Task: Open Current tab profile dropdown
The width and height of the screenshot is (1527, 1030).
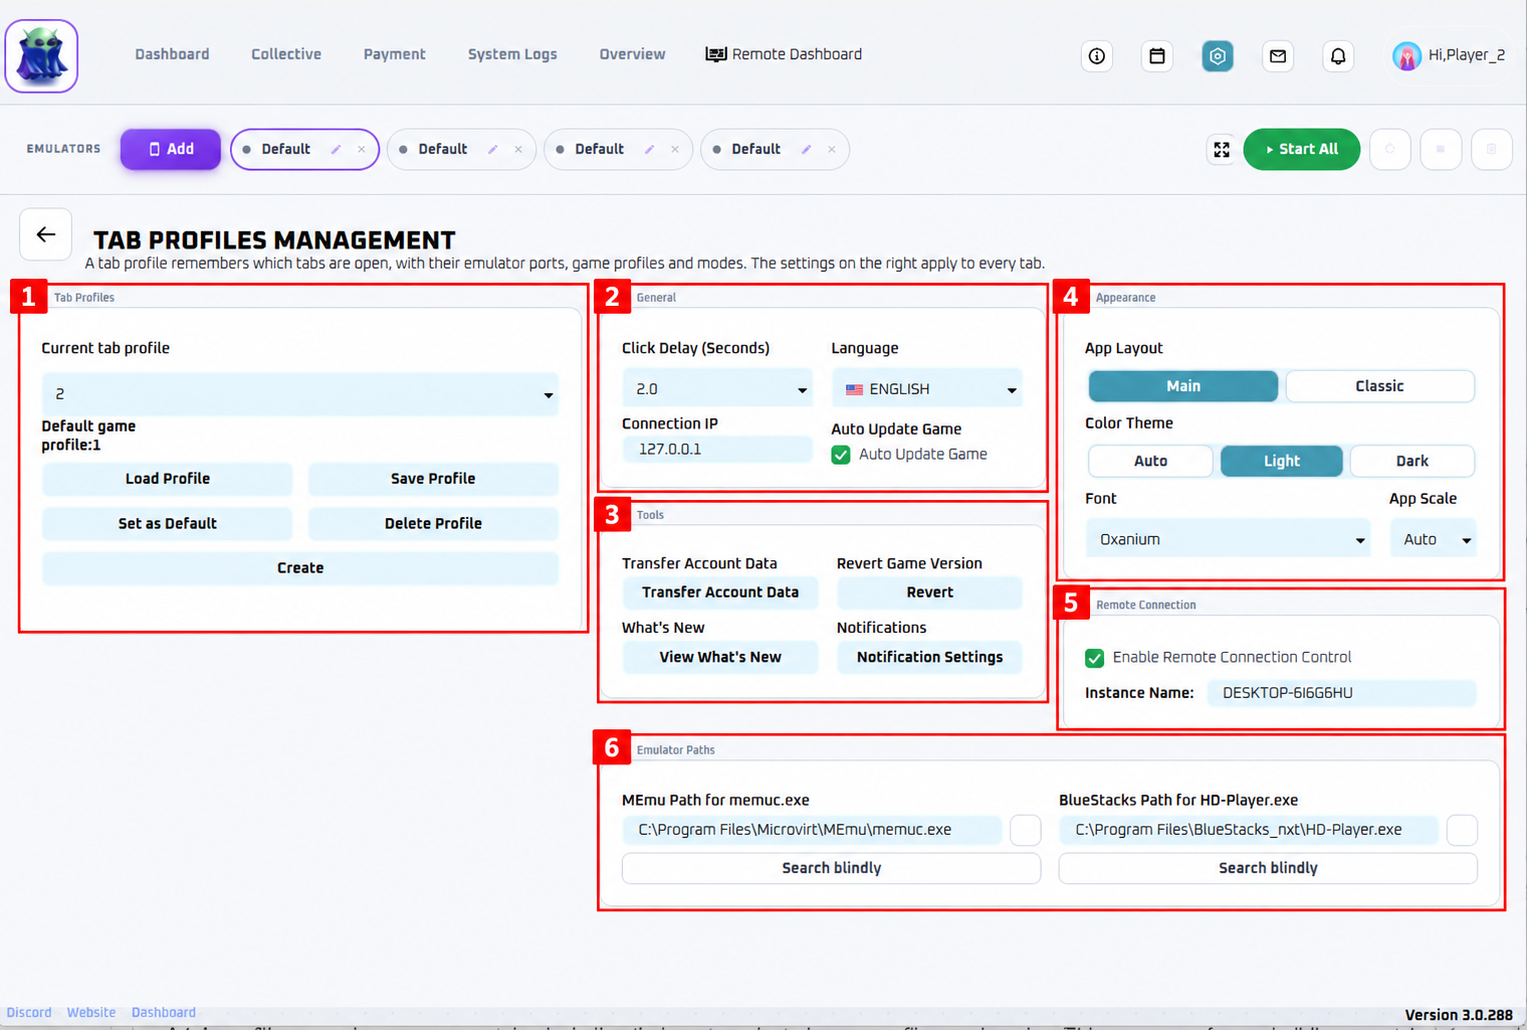Action: coord(300,394)
